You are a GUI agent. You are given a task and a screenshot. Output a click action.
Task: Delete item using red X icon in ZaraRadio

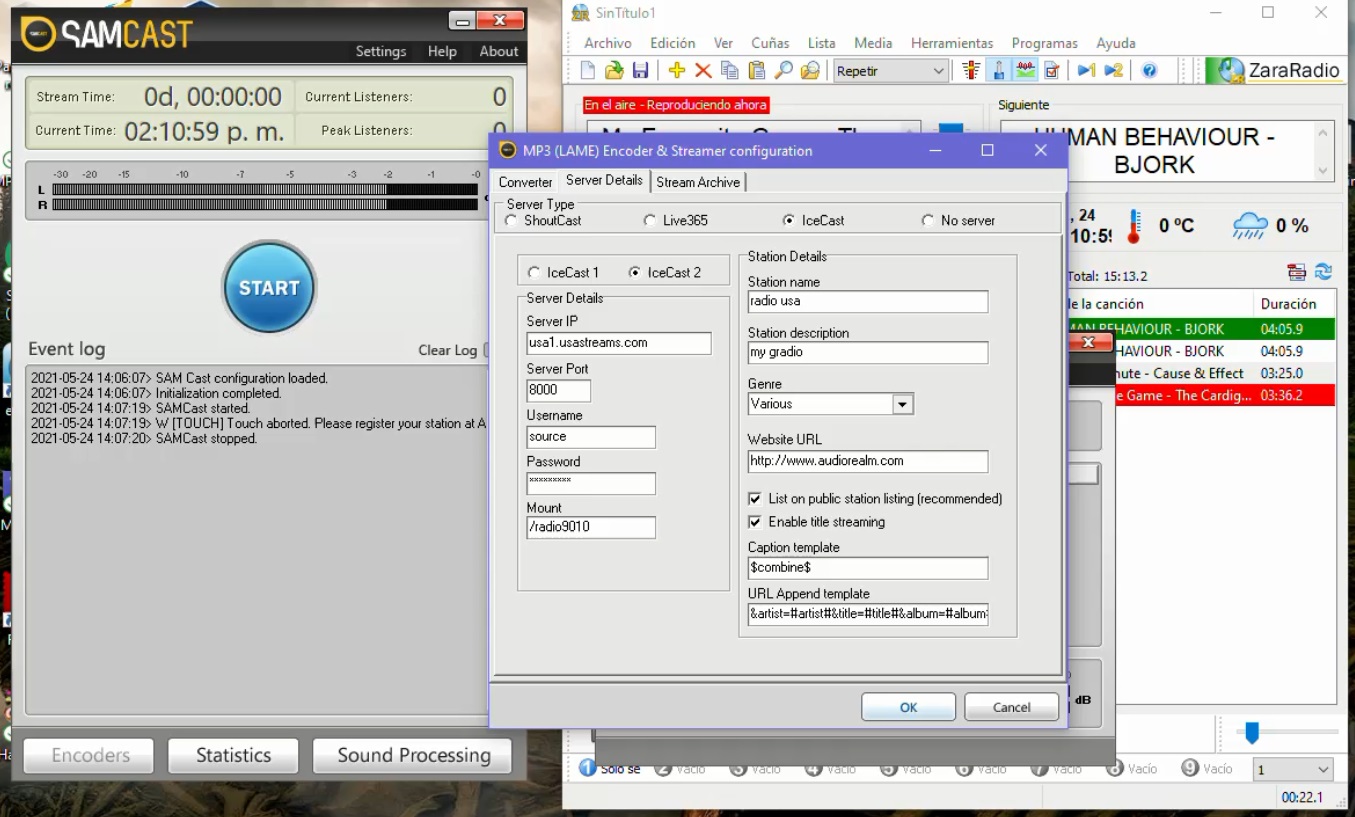pos(703,70)
